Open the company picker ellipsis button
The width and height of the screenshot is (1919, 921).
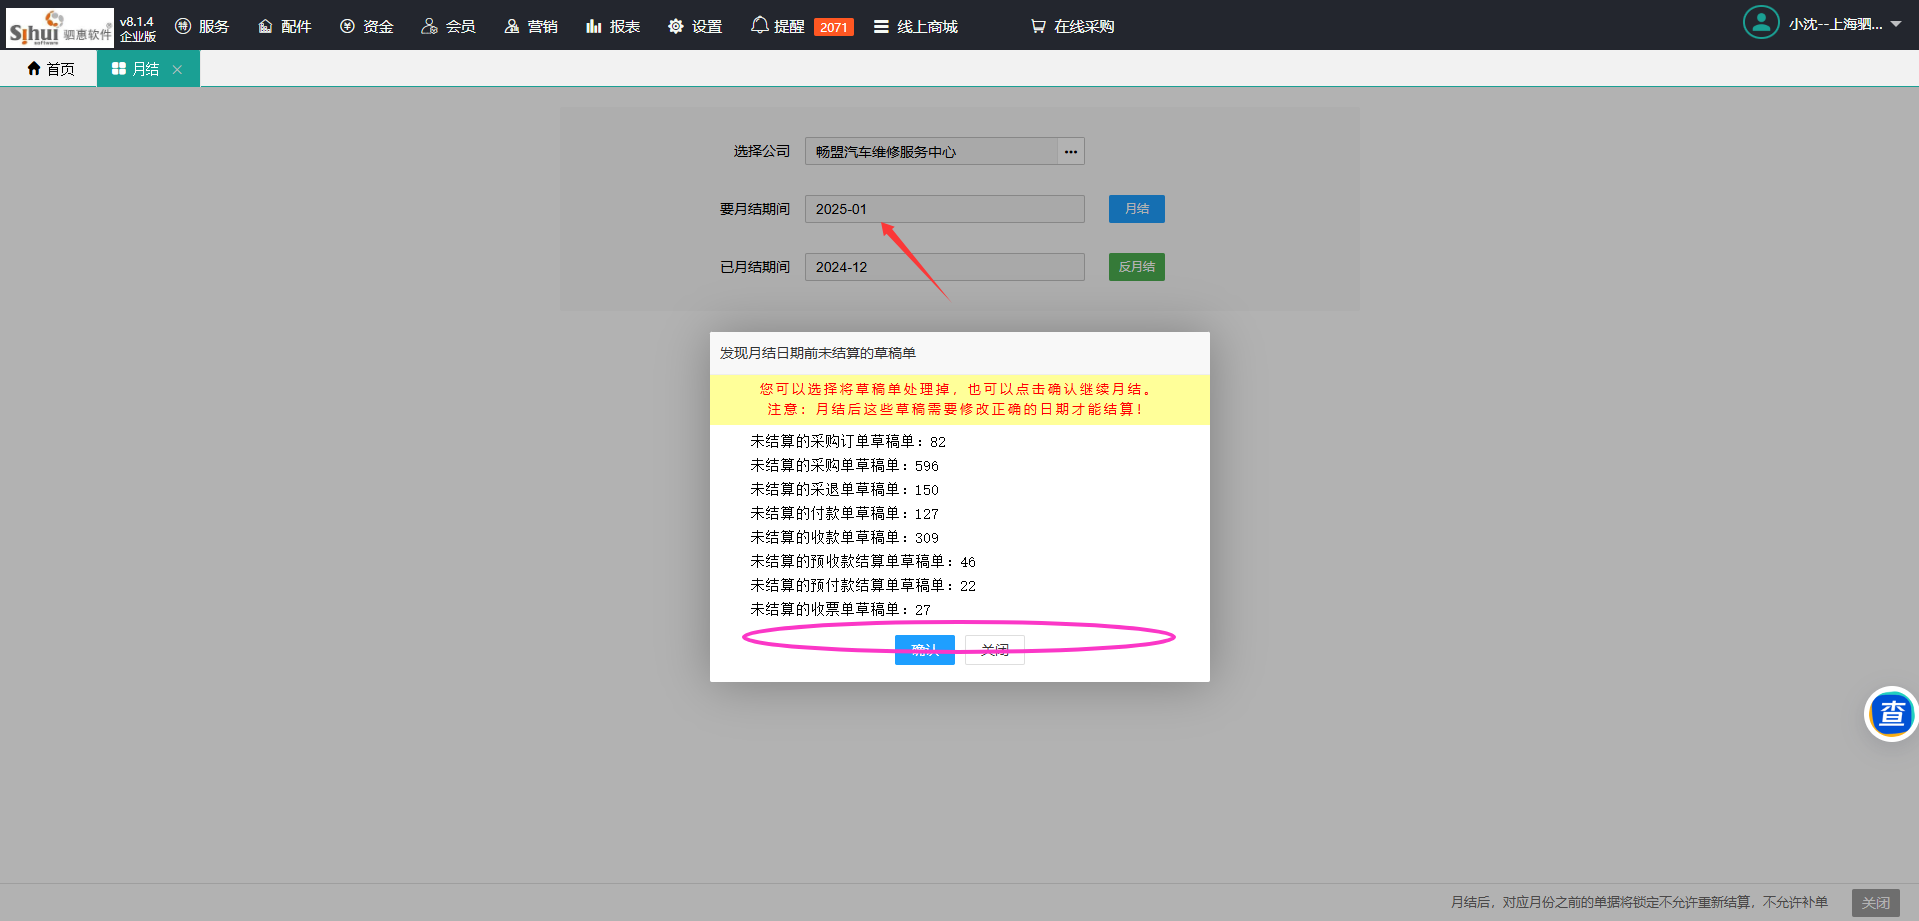coord(1071,152)
